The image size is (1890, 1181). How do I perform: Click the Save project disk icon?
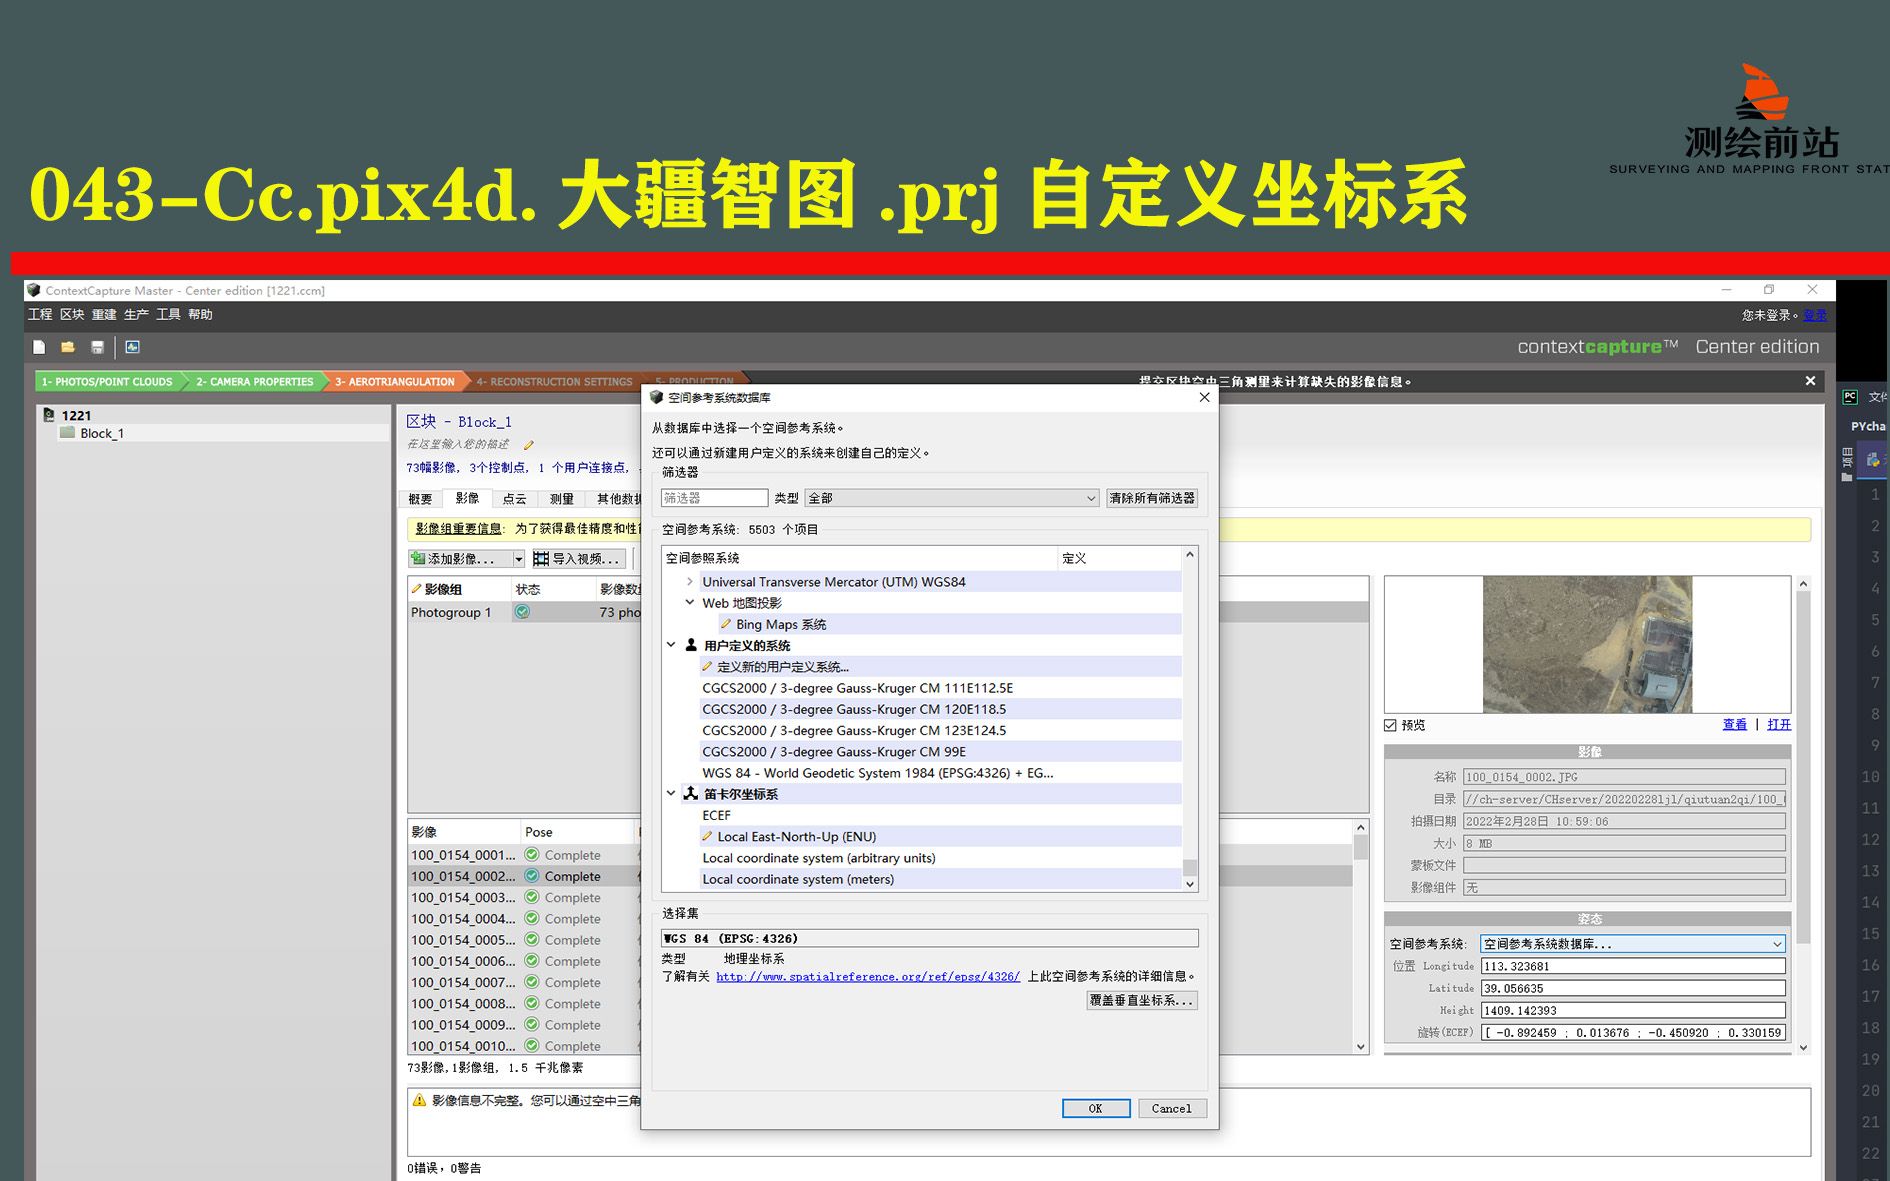[97, 347]
